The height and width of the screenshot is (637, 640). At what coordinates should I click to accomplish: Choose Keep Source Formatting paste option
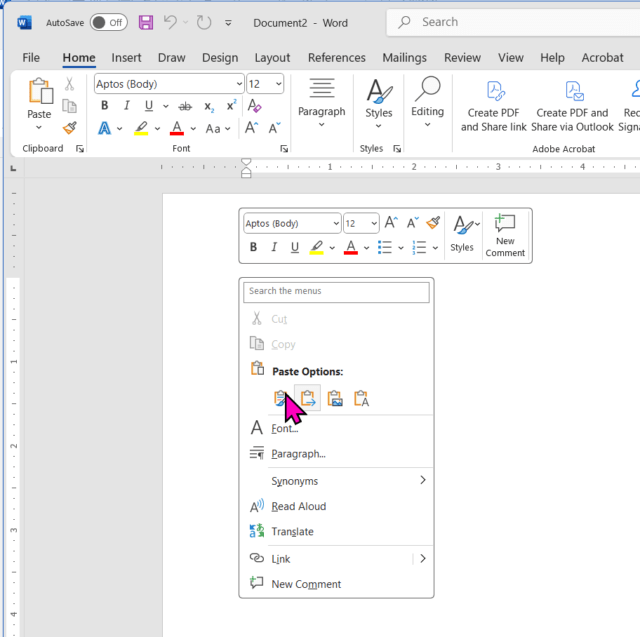coord(281,398)
